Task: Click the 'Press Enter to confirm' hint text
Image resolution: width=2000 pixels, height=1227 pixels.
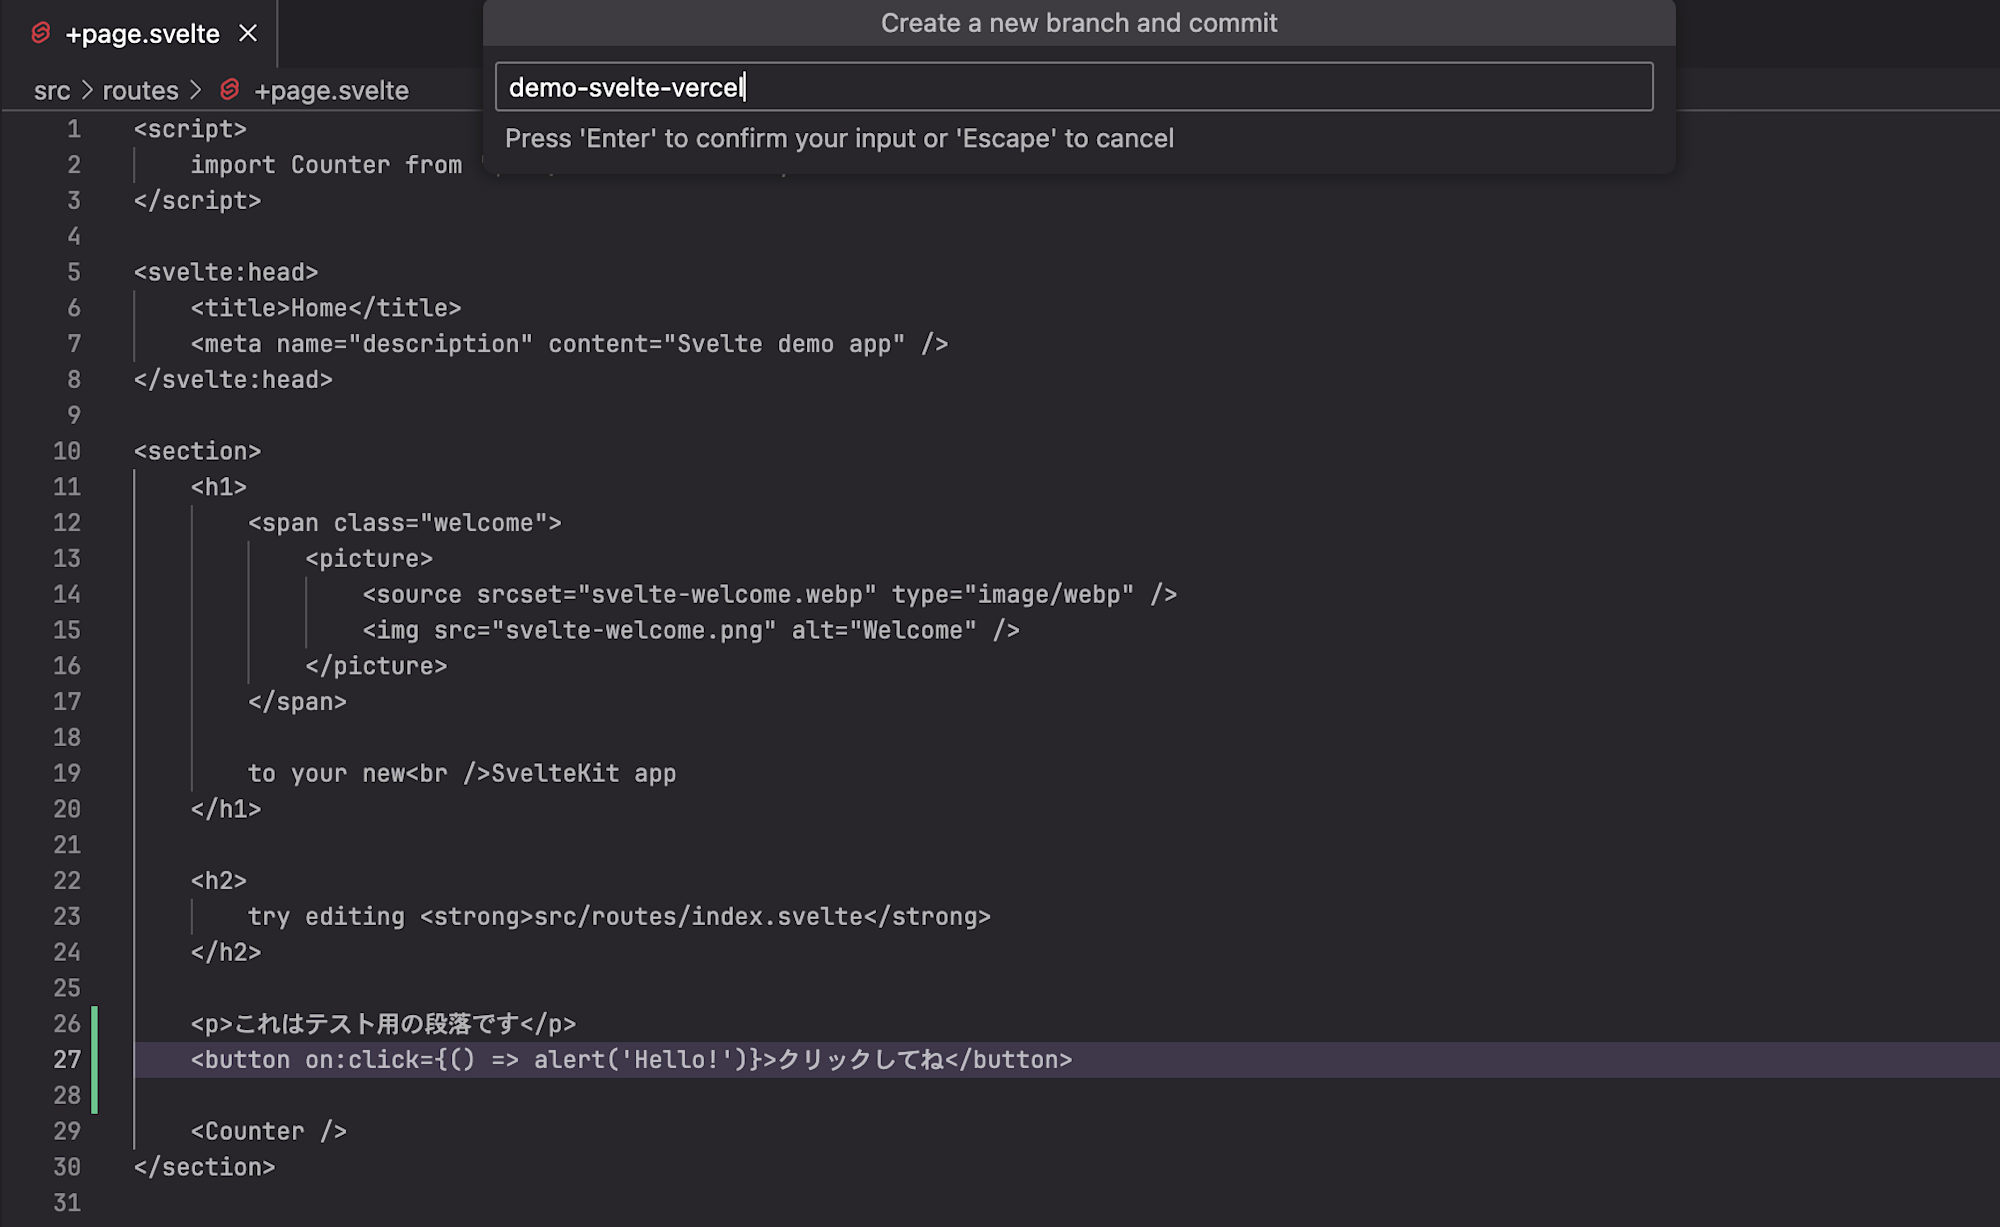Action: click(838, 139)
